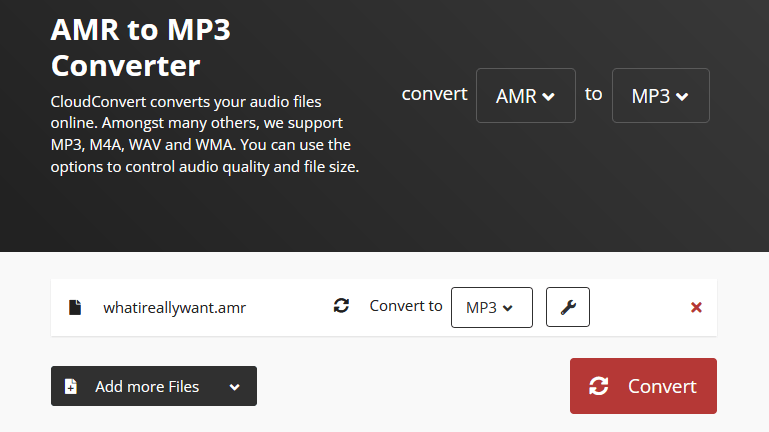Open the MP3 dropdown next to whatireallywant.amr
The width and height of the screenshot is (769, 432).
click(x=491, y=307)
